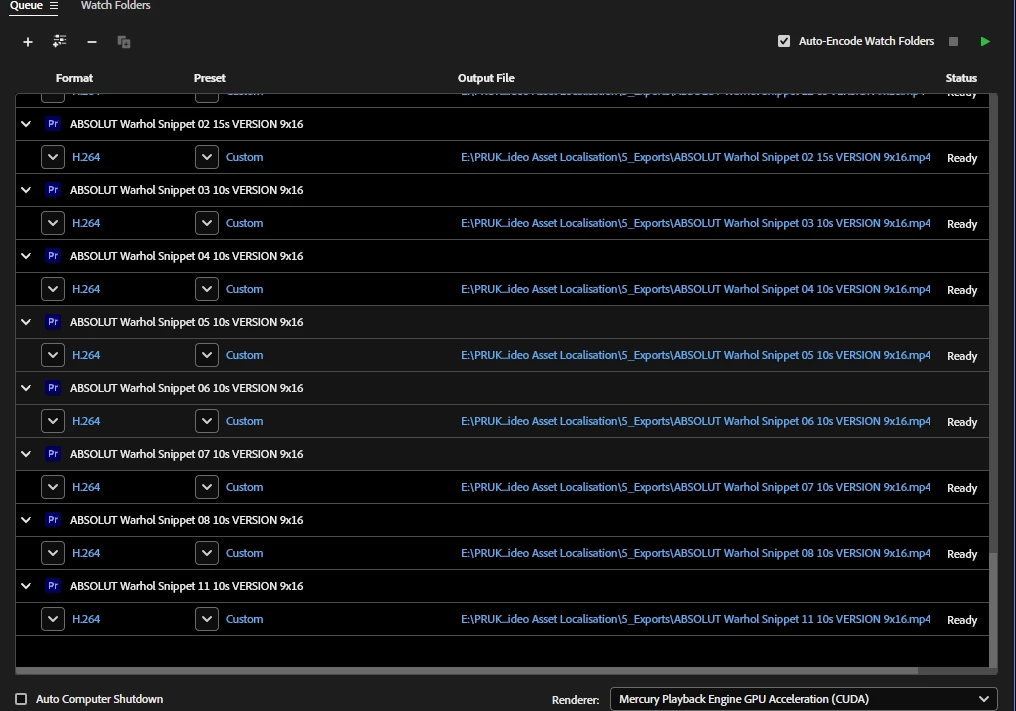Image resolution: width=1016 pixels, height=711 pixels.
Task: Add source with the plus icon
Action: [27, 42]
